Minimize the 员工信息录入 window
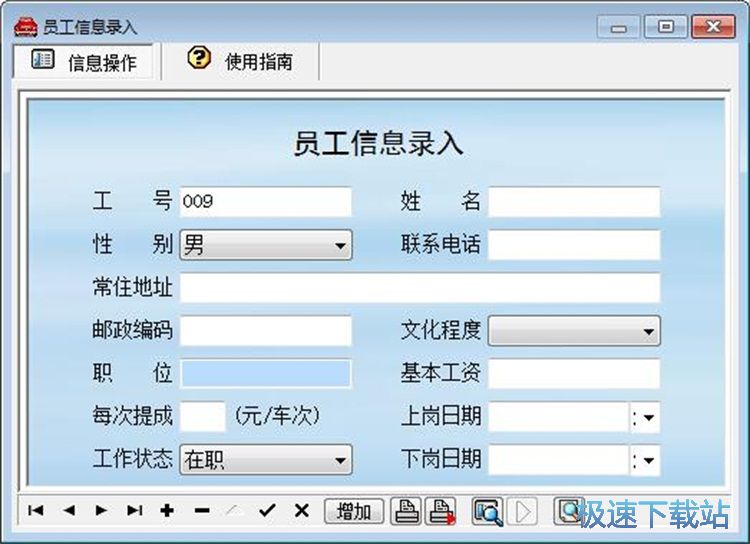The height and width of the screenshot is (544, 750). tap(618, 27)
